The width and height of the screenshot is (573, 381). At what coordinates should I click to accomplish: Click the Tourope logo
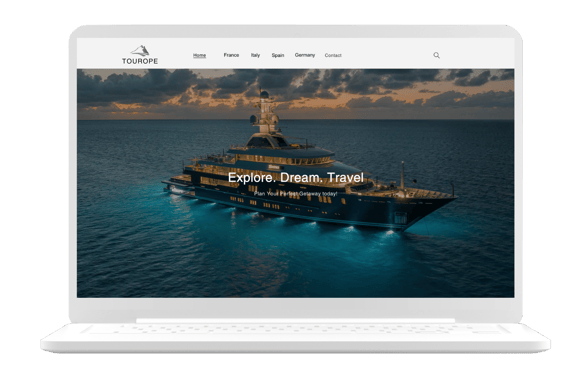click(140, 55)
